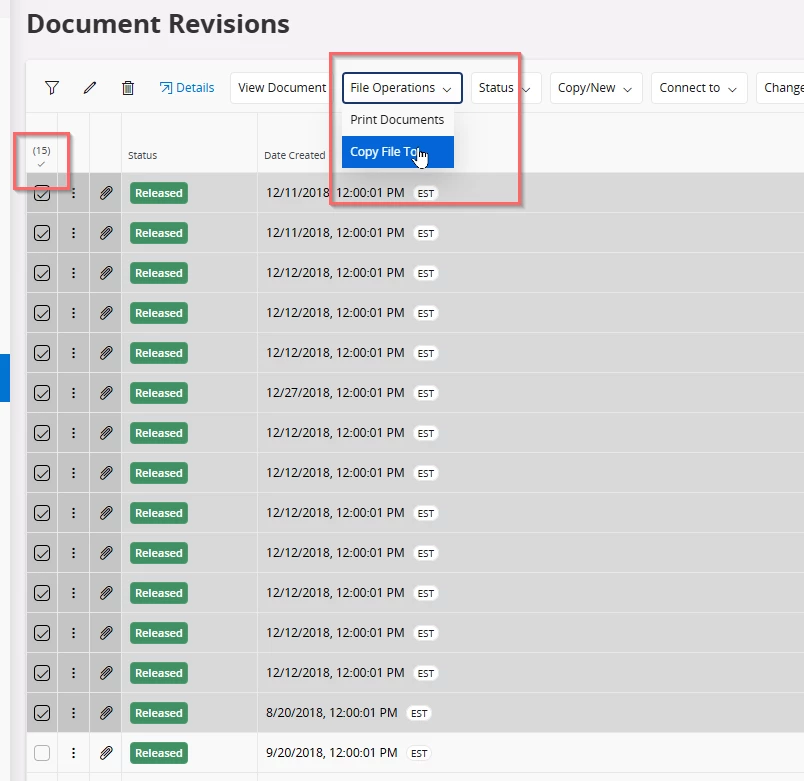This screenshot has height=781, width=804.
Task: Select the date 8/20/2018, 12:00:01 PM
Action: 332,713
